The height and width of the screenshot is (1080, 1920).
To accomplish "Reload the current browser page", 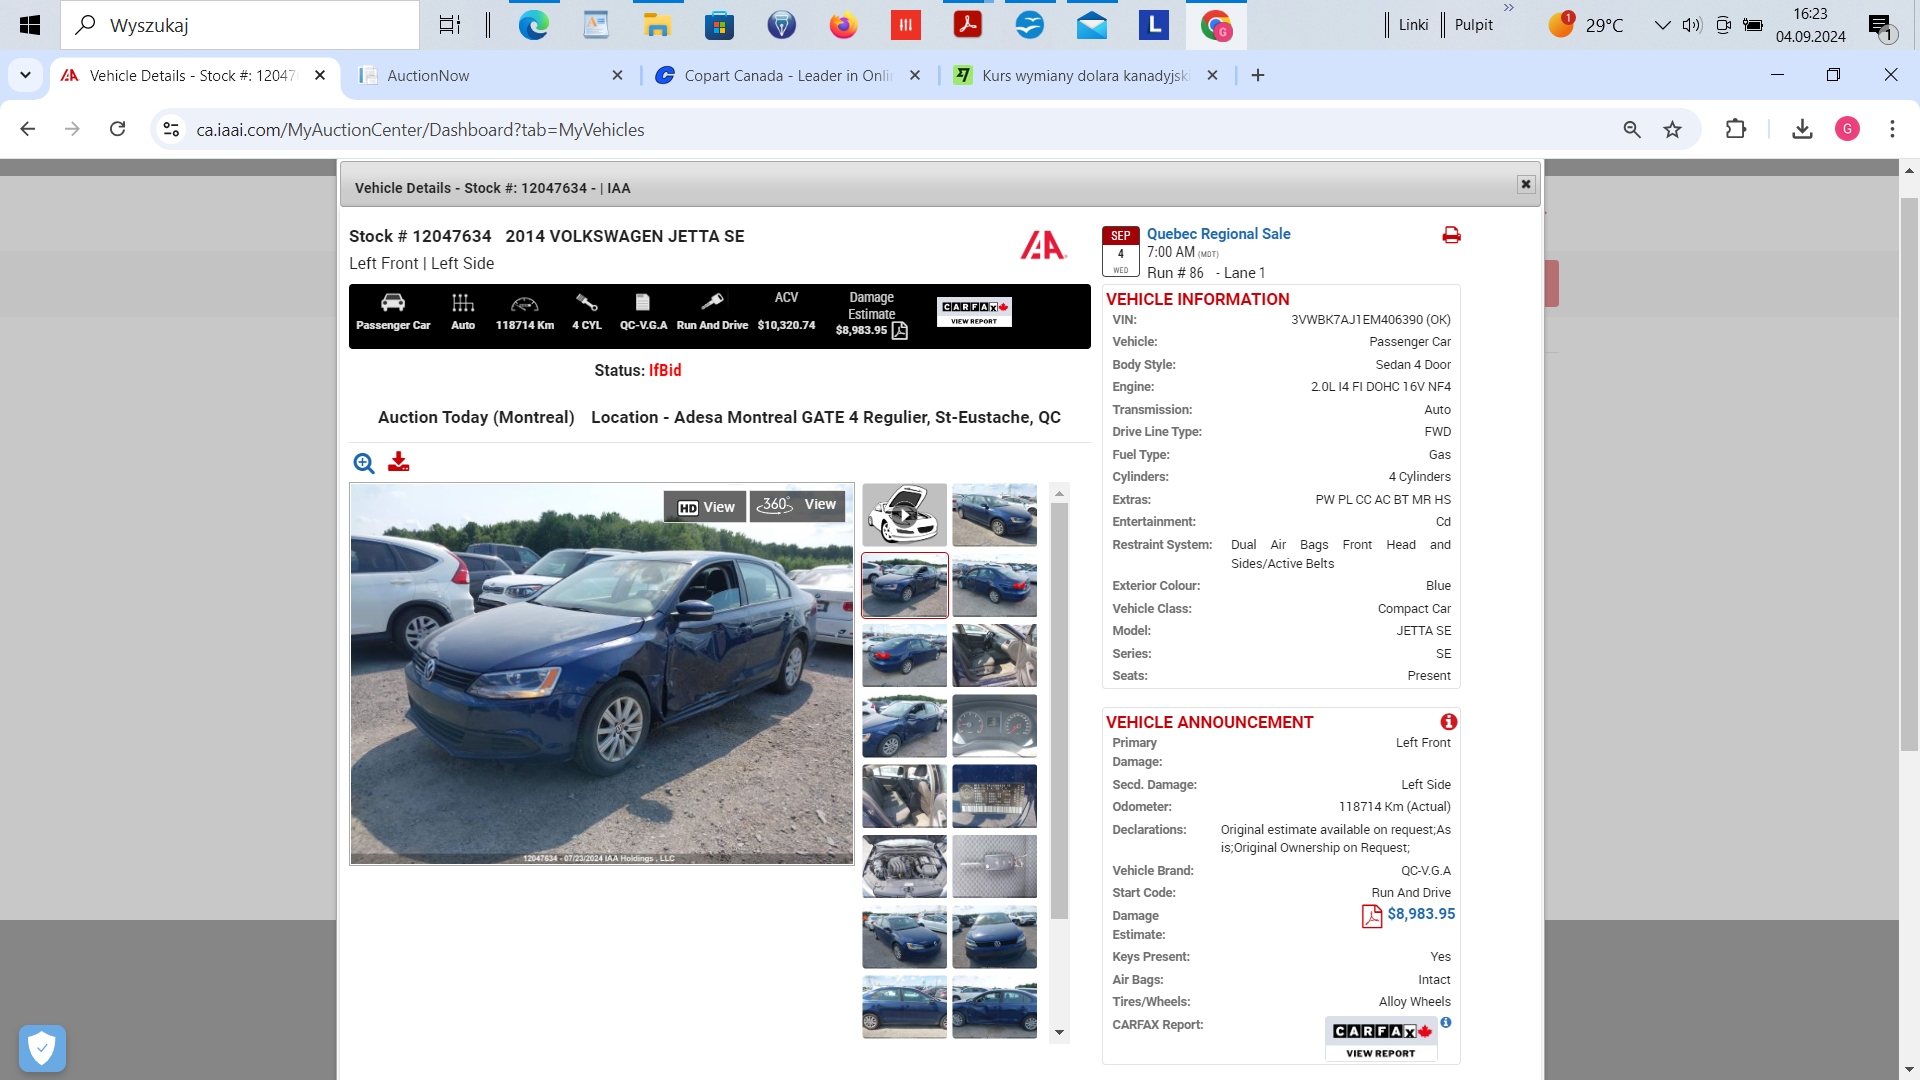I will point(118,129).
